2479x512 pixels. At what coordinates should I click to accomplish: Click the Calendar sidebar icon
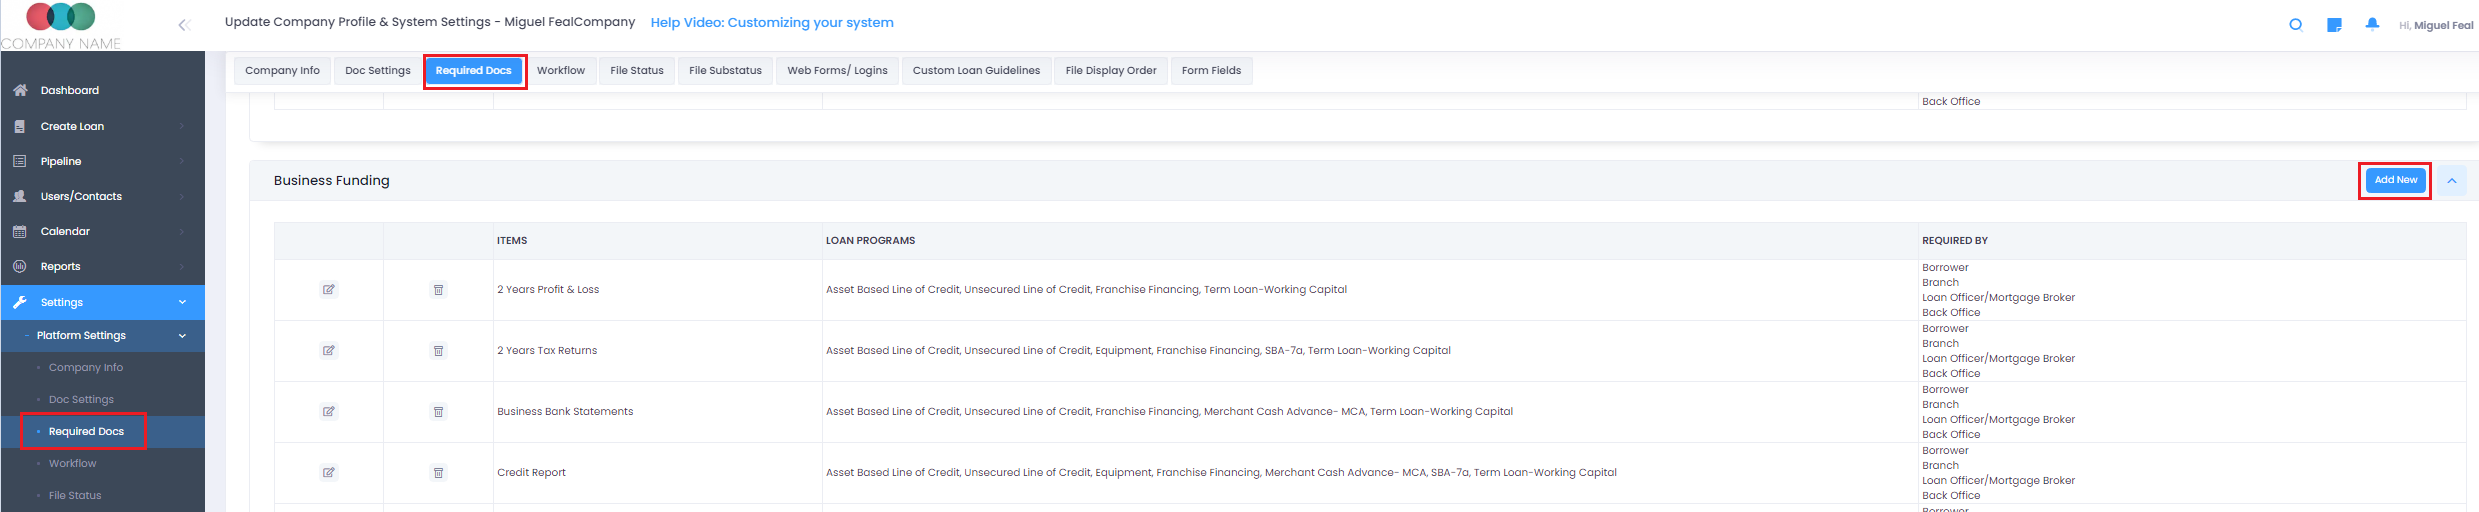click(x=20, y=231)
